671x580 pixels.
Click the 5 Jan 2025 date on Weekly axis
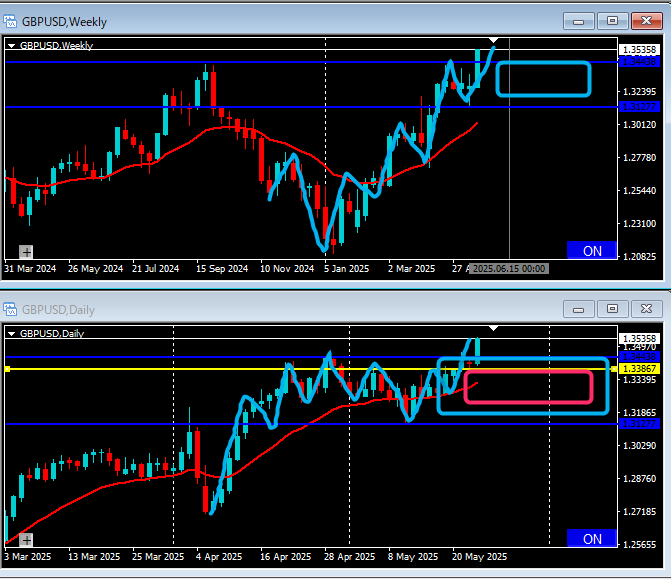point(346,268)
